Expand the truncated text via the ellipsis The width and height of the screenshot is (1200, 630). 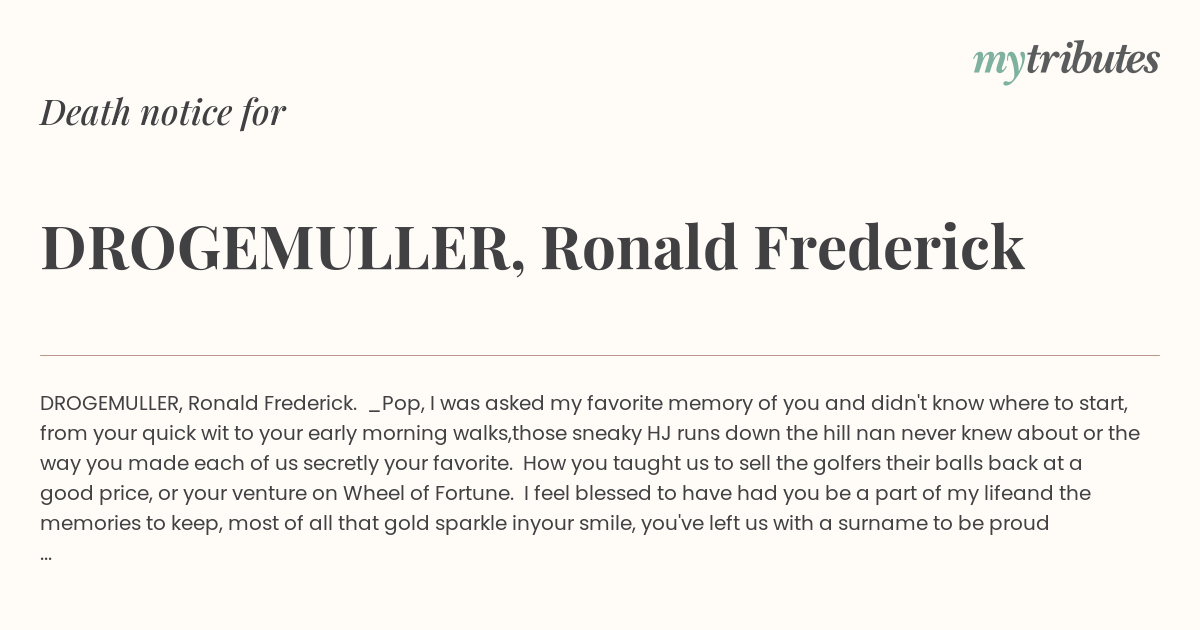click(x=46, y=553)
